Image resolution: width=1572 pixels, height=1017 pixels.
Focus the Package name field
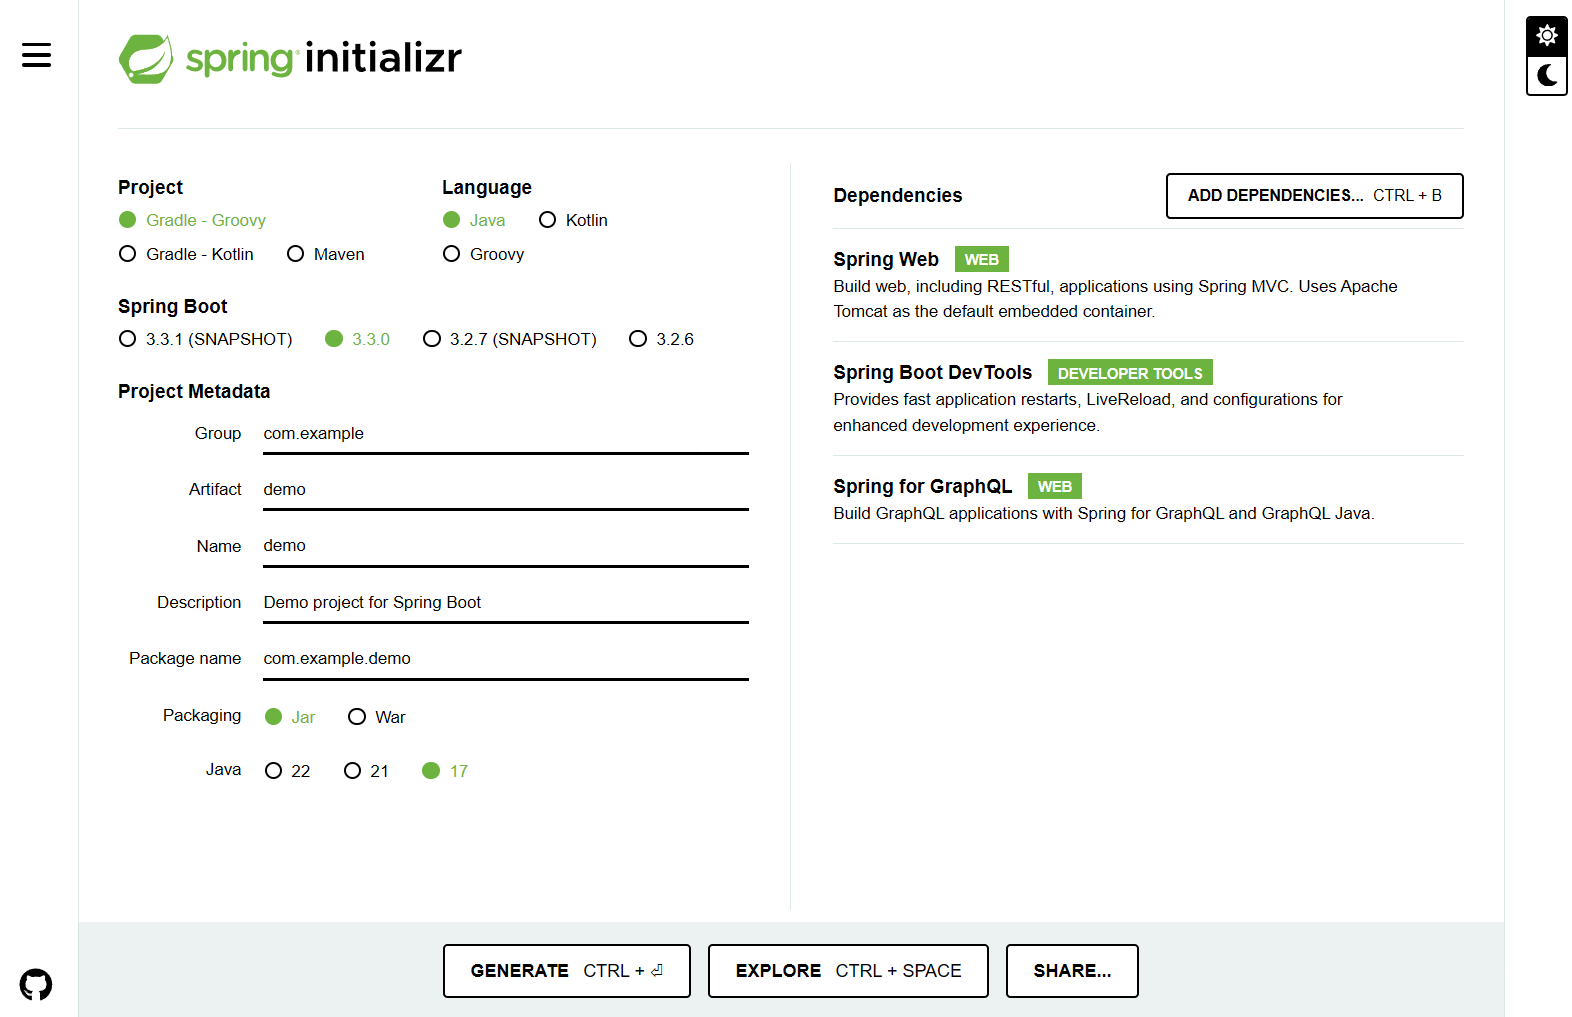(506, 659)
